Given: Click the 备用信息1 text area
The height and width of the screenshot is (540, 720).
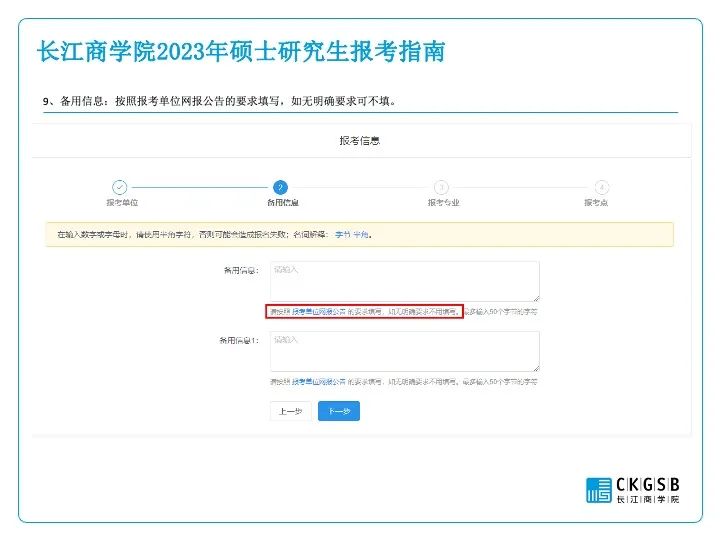Looking at the screenshot, I should click(405, 351).
